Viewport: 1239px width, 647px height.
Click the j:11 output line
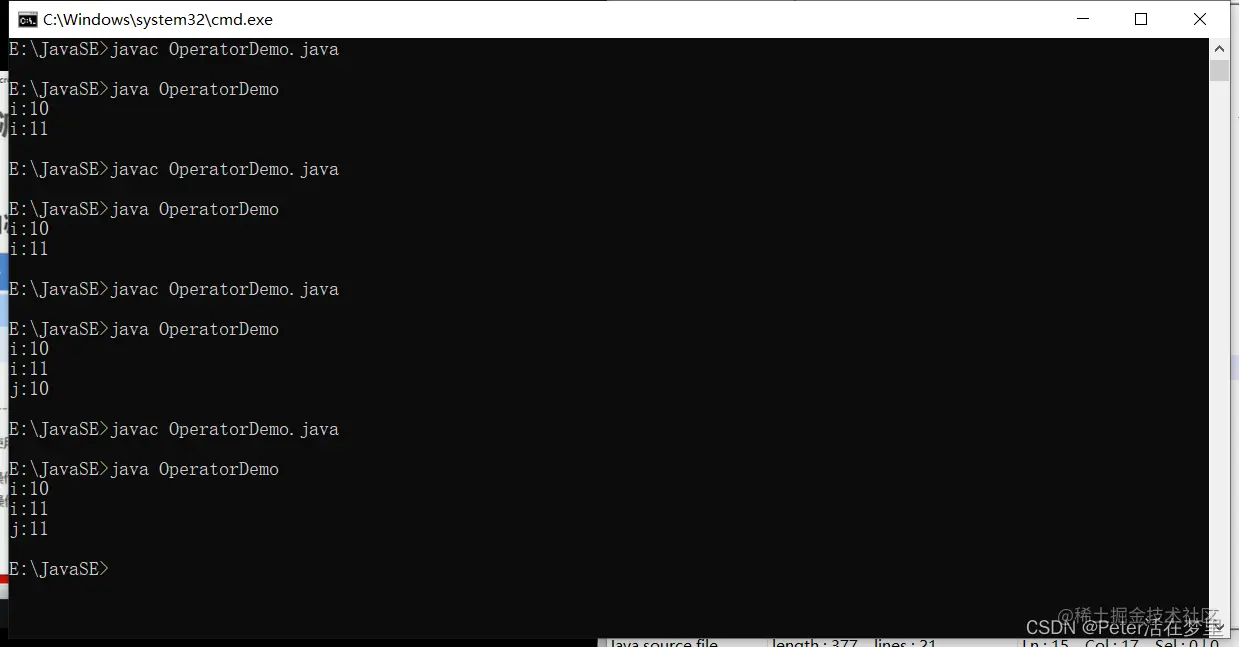(29, 529)
